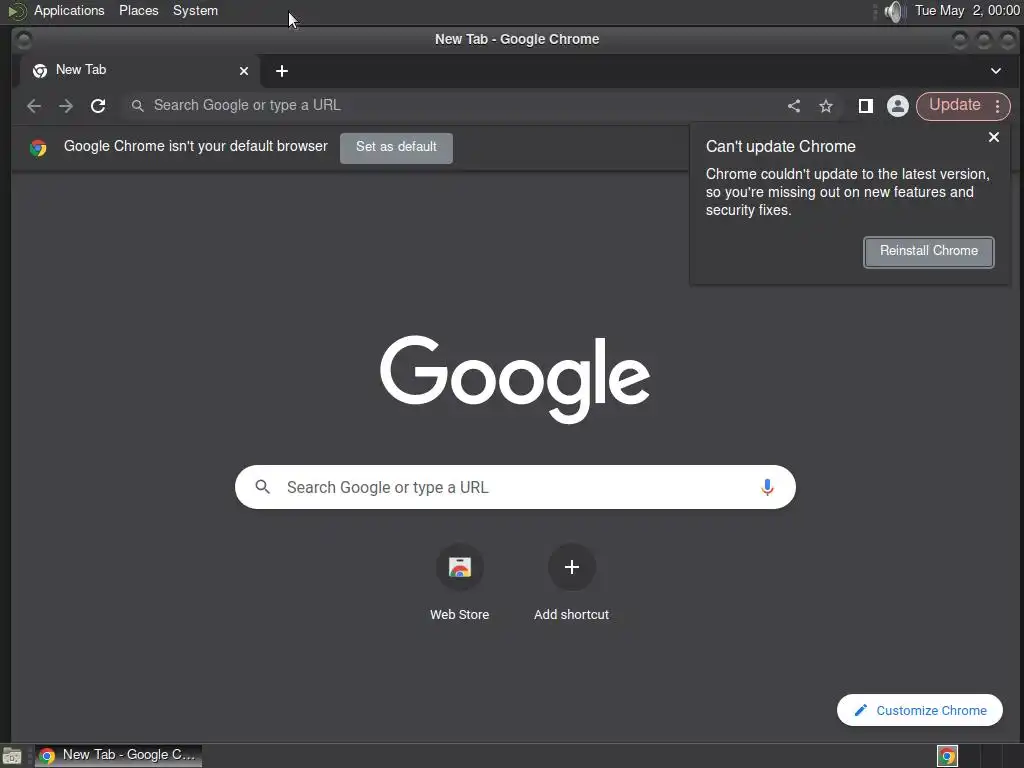Open the profile avatar menu
This screenshot has width=1024, height=768.
click(x=898, y=106)
